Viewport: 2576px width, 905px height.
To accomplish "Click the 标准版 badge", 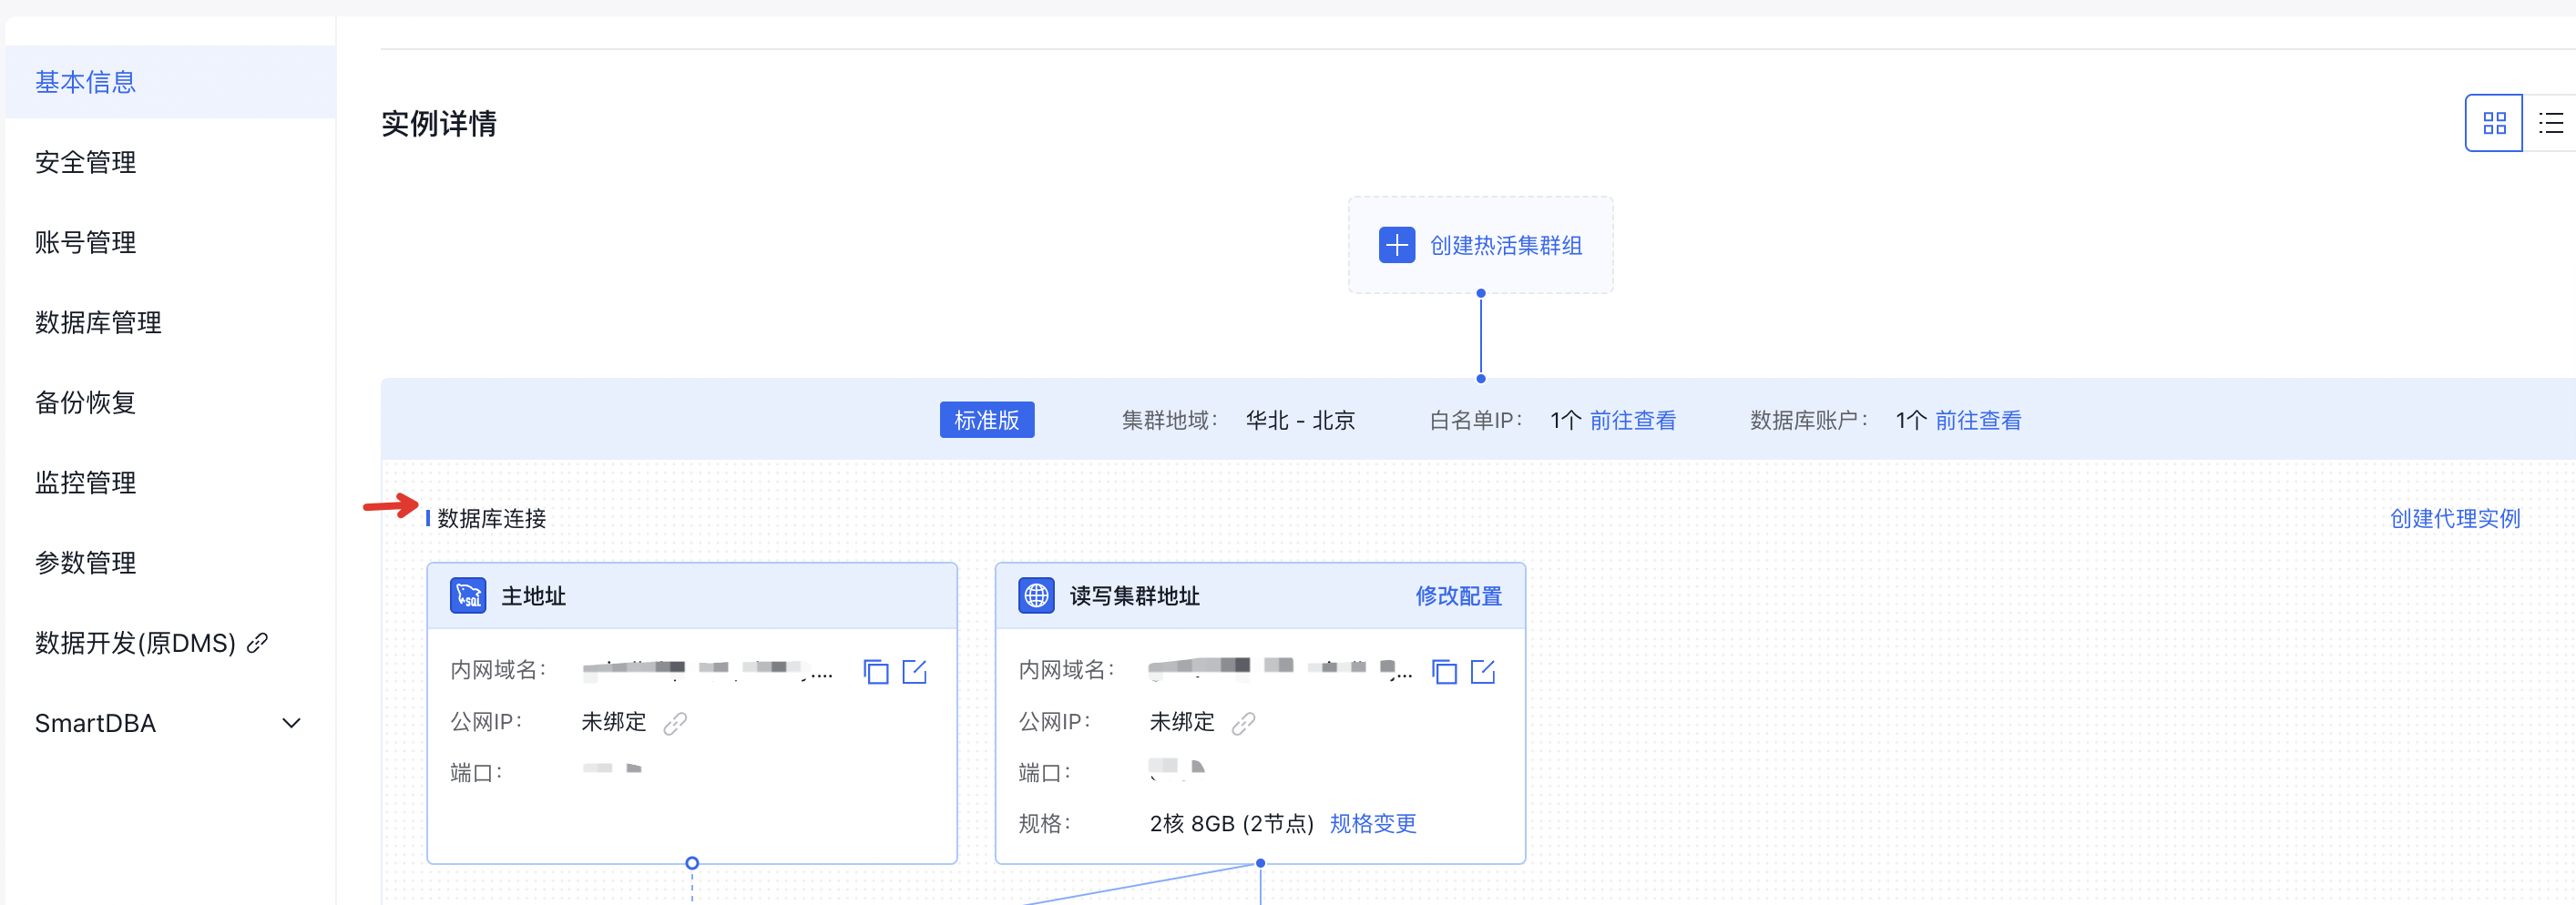I will click(x=987, y=420).
